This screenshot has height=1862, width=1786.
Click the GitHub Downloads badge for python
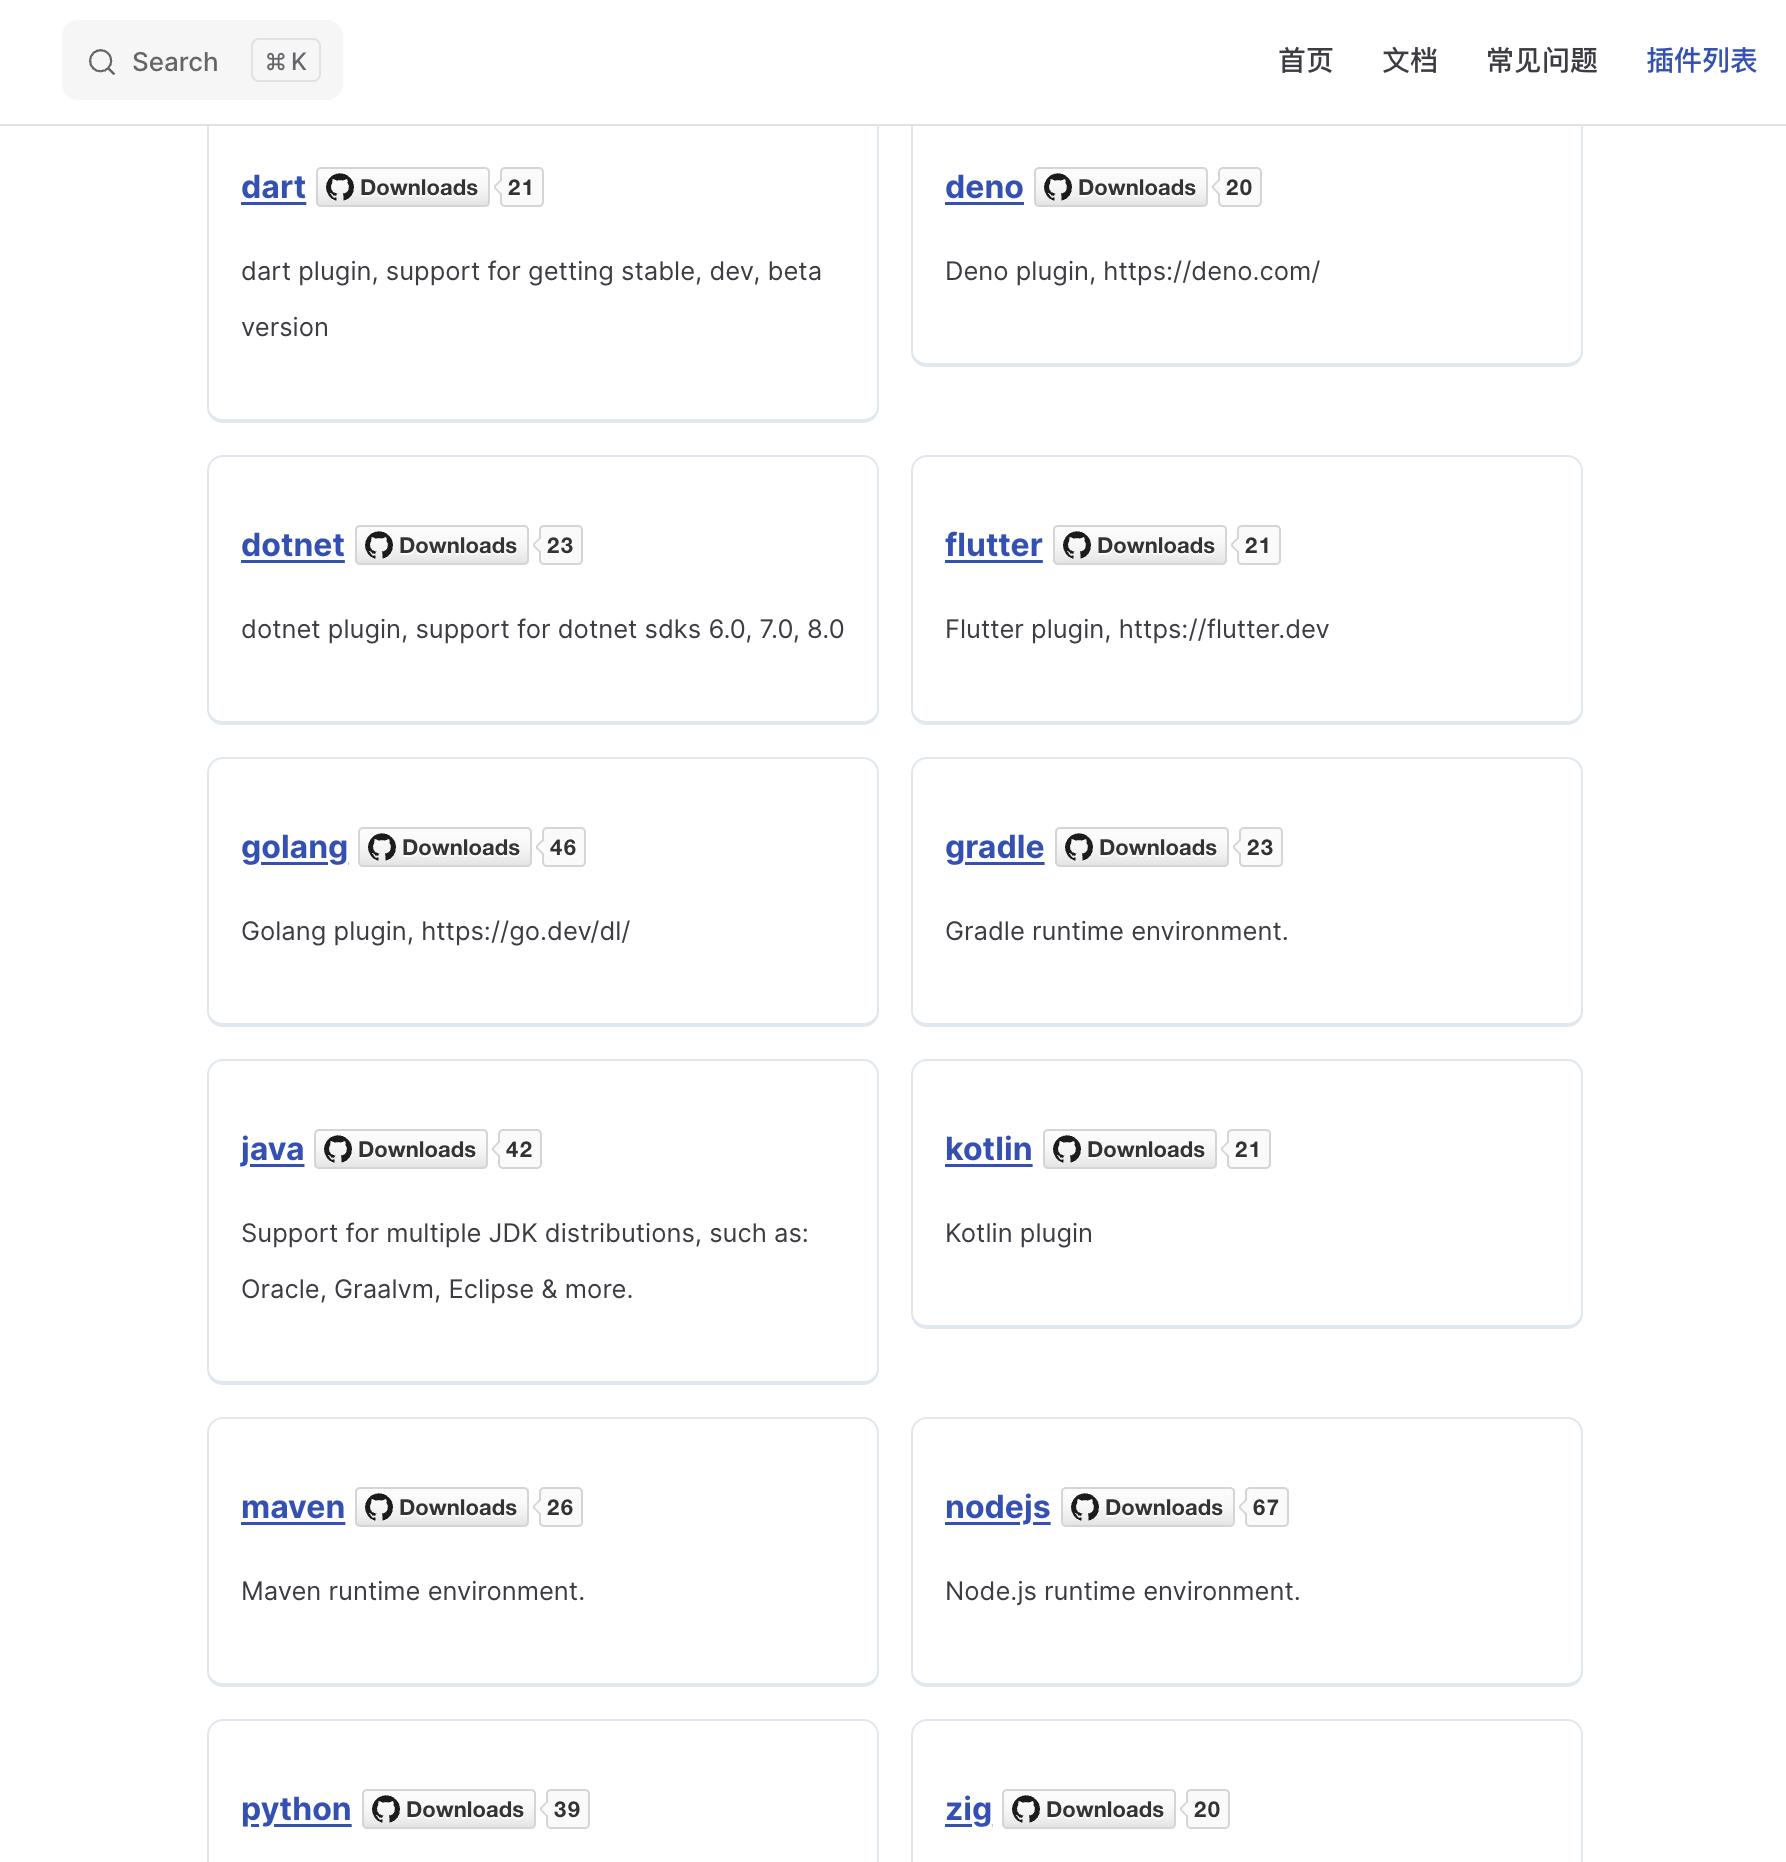(x=448, y=1809)
